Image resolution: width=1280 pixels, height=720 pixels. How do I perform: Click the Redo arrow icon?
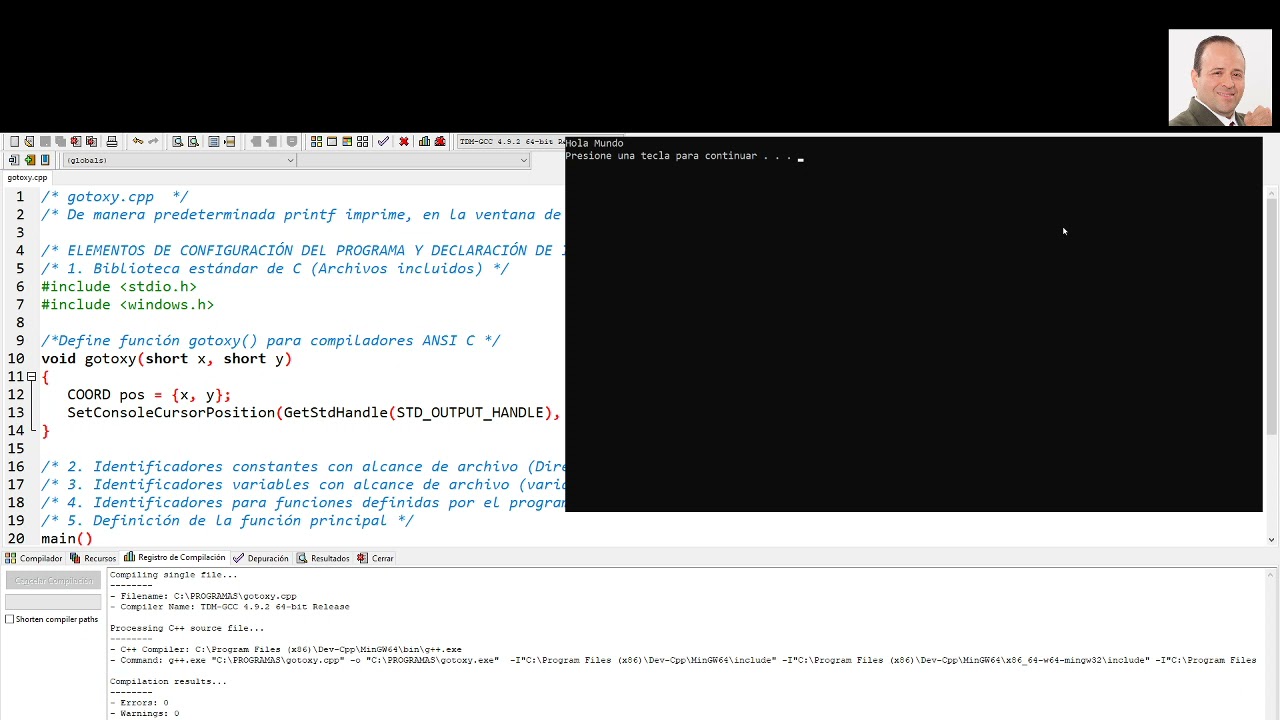153,141
